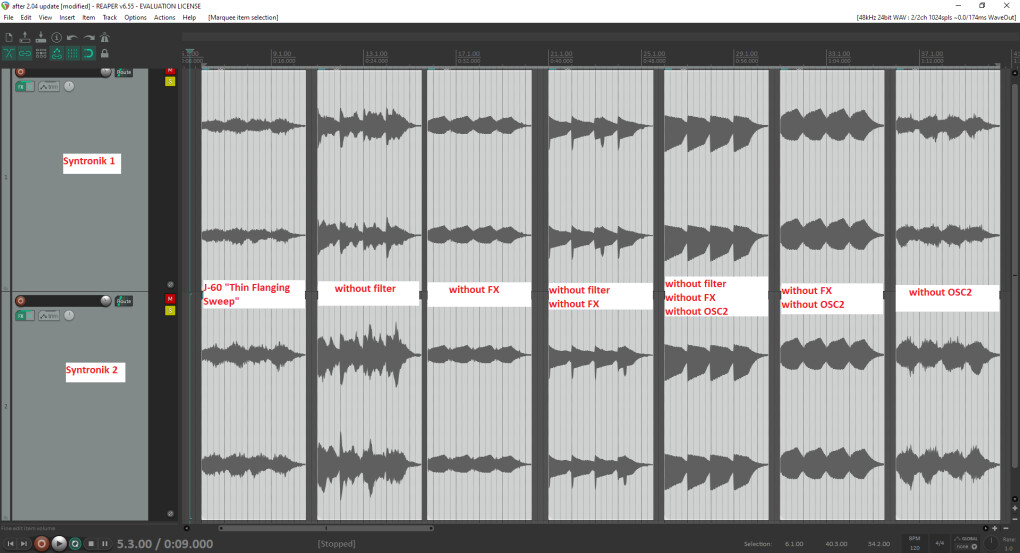Select Syntronik 2 'Thin Flanging Sweep' audio item
Image resolution: width=1020 pixels, height=553 pixels.
pyautogui.click(x=253, y=407)
